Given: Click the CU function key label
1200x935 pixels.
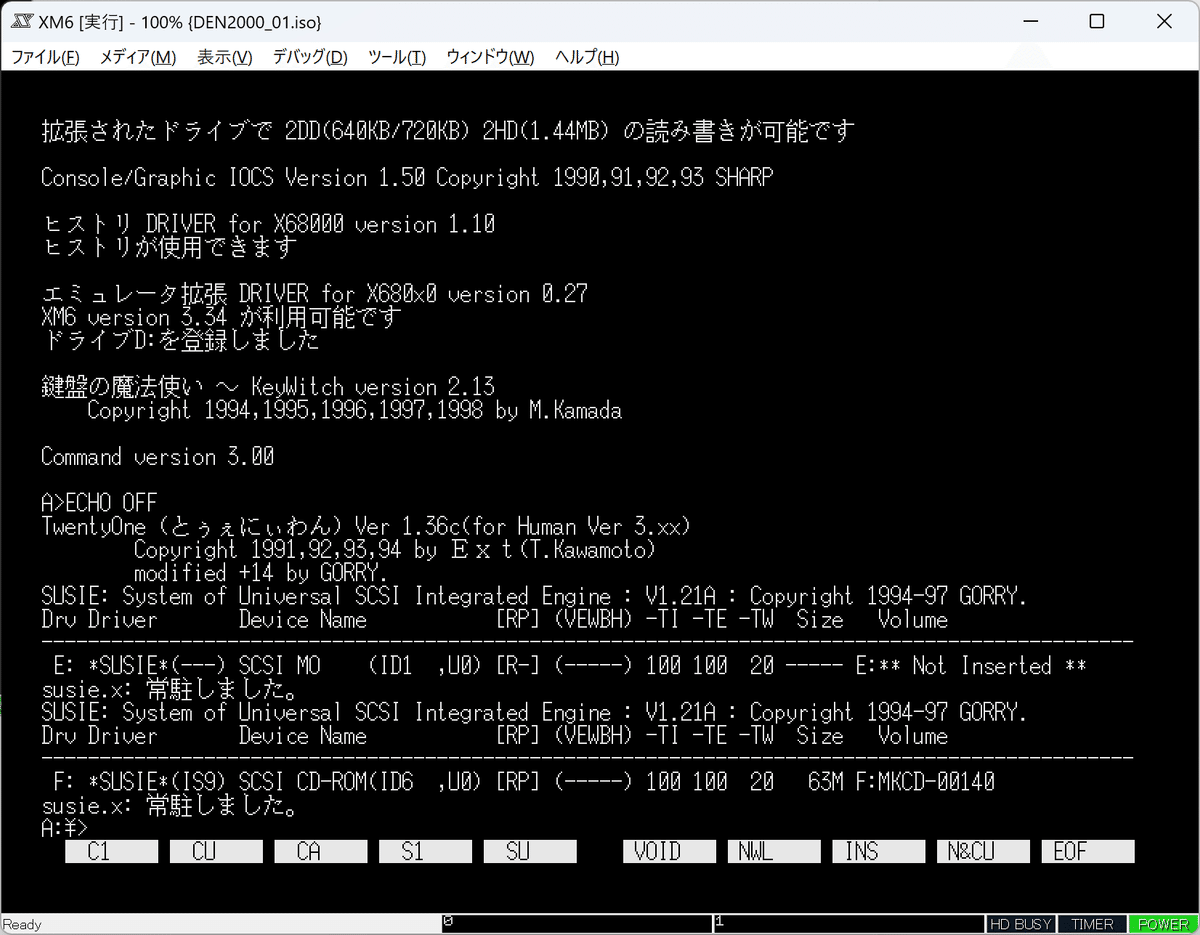Looking at the screenshot, I should 215,851.
